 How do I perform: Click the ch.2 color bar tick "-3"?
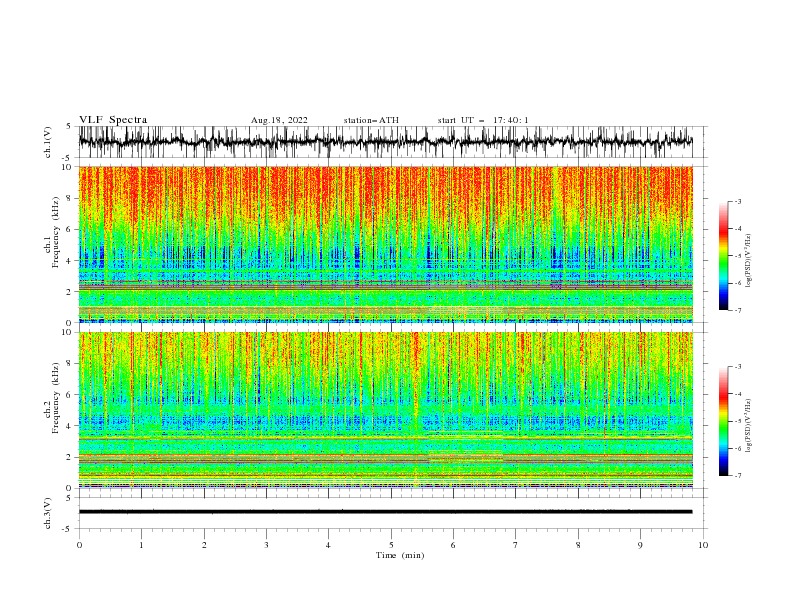(737, 367)
